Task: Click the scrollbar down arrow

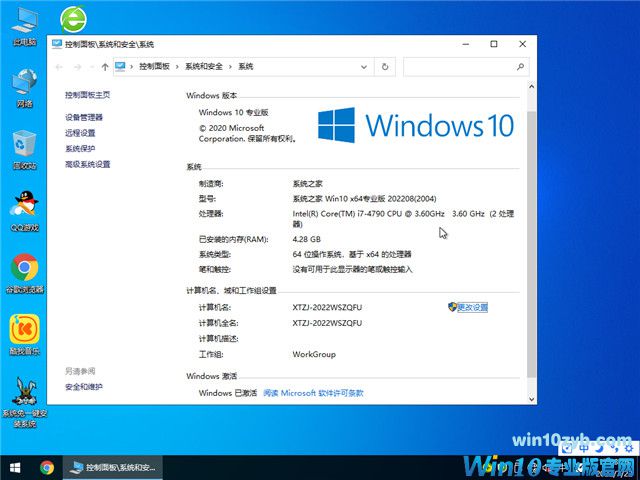Action: click(531, 399)
